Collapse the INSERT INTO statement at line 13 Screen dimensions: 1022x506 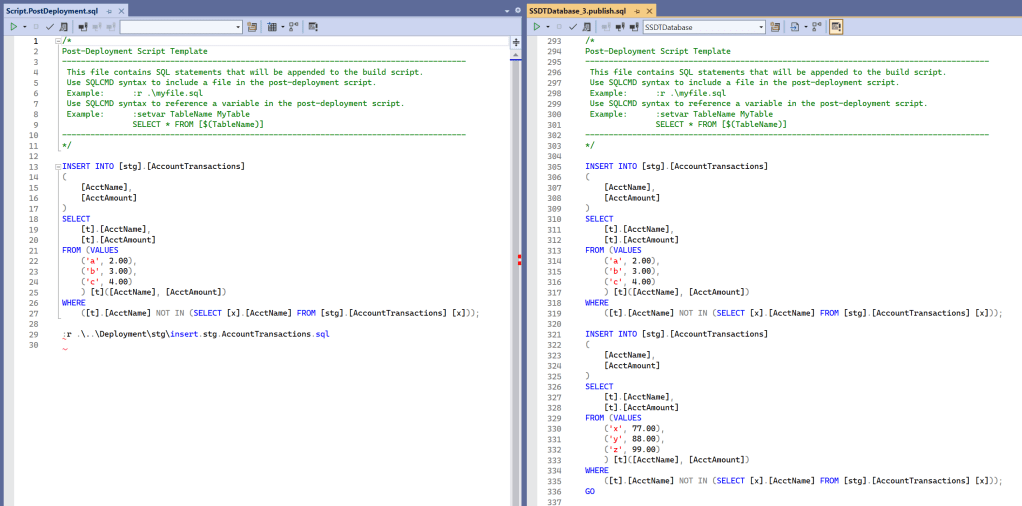coord(58,166)
